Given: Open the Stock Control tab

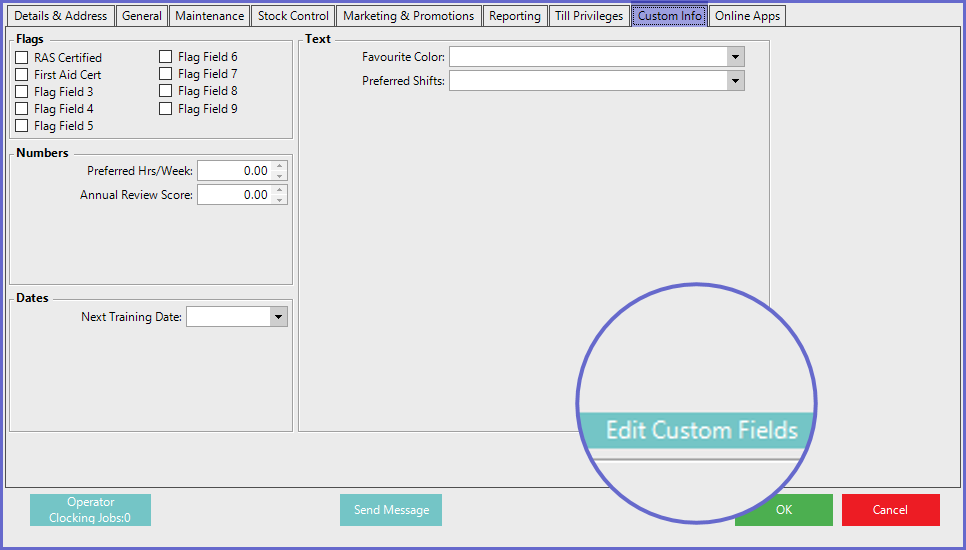Looking at the screenshot, I should point(293,16).
